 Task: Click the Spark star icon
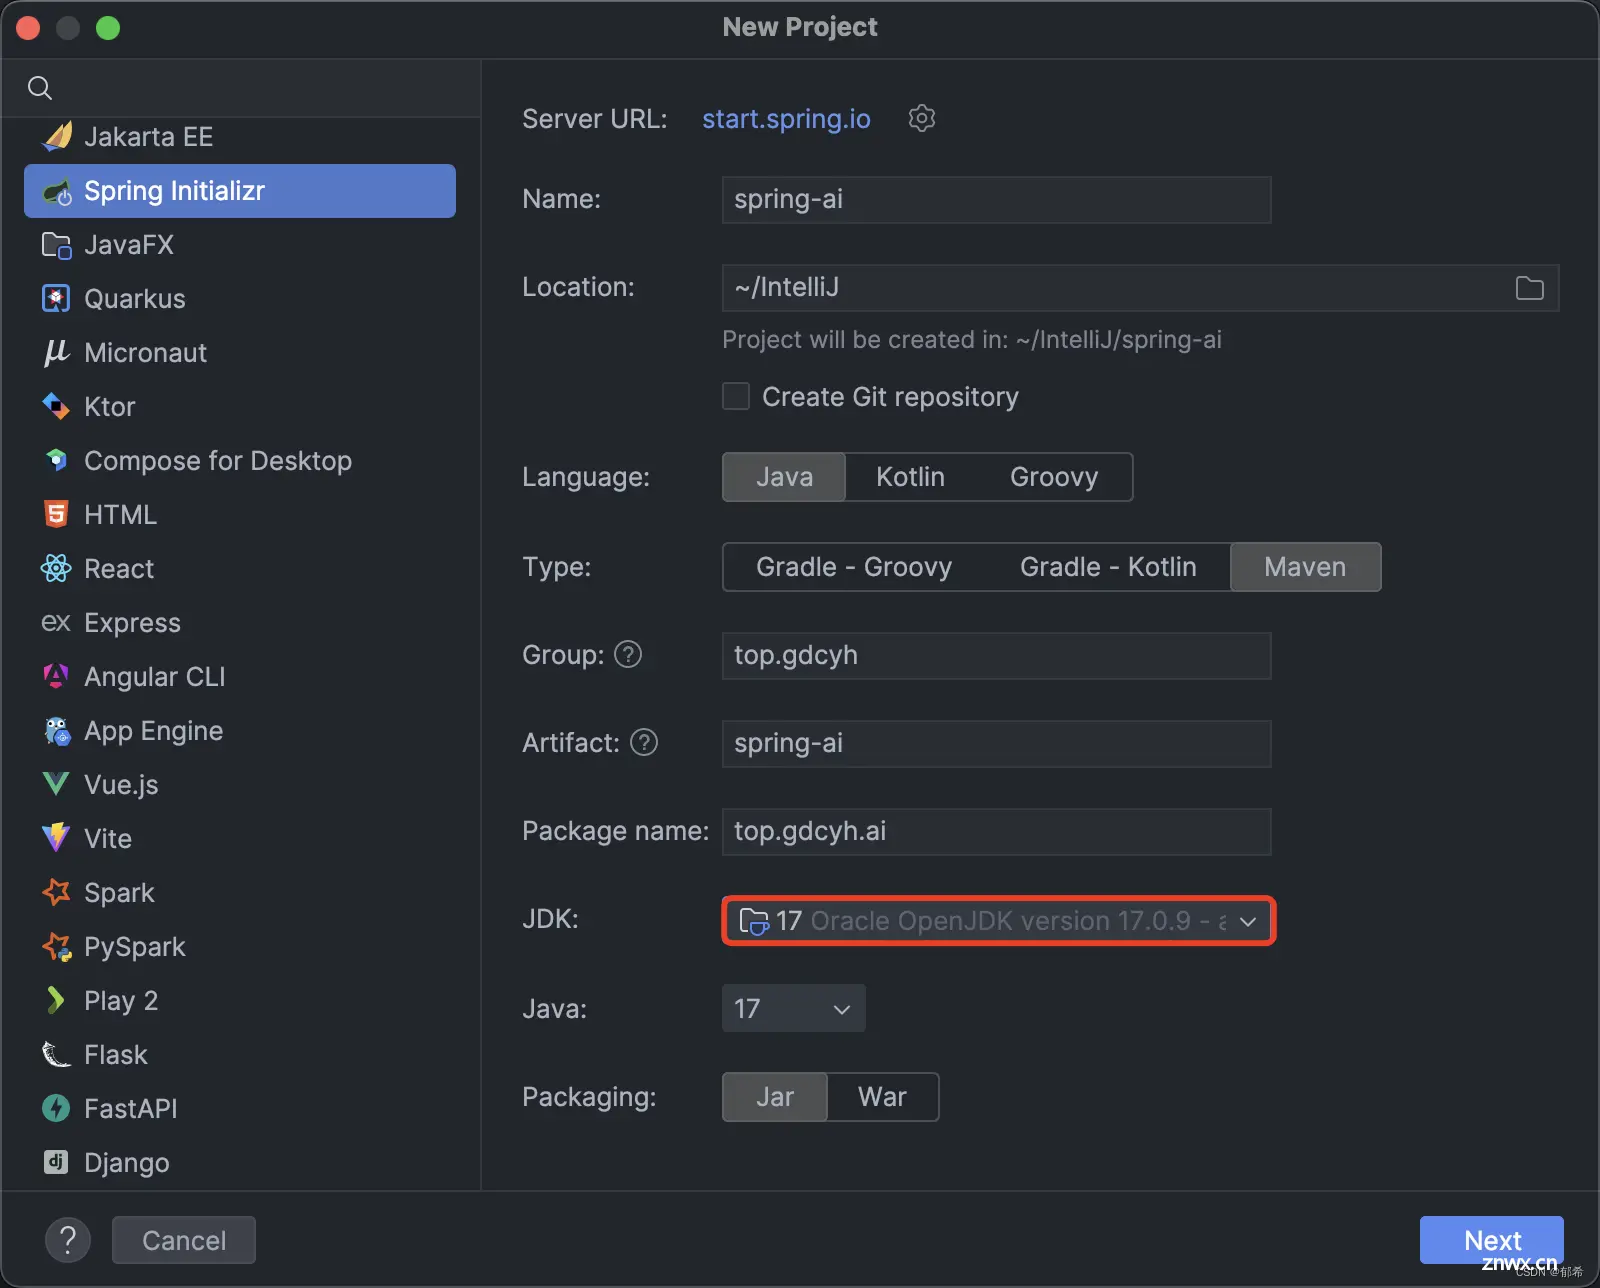[x=57, y=892]
